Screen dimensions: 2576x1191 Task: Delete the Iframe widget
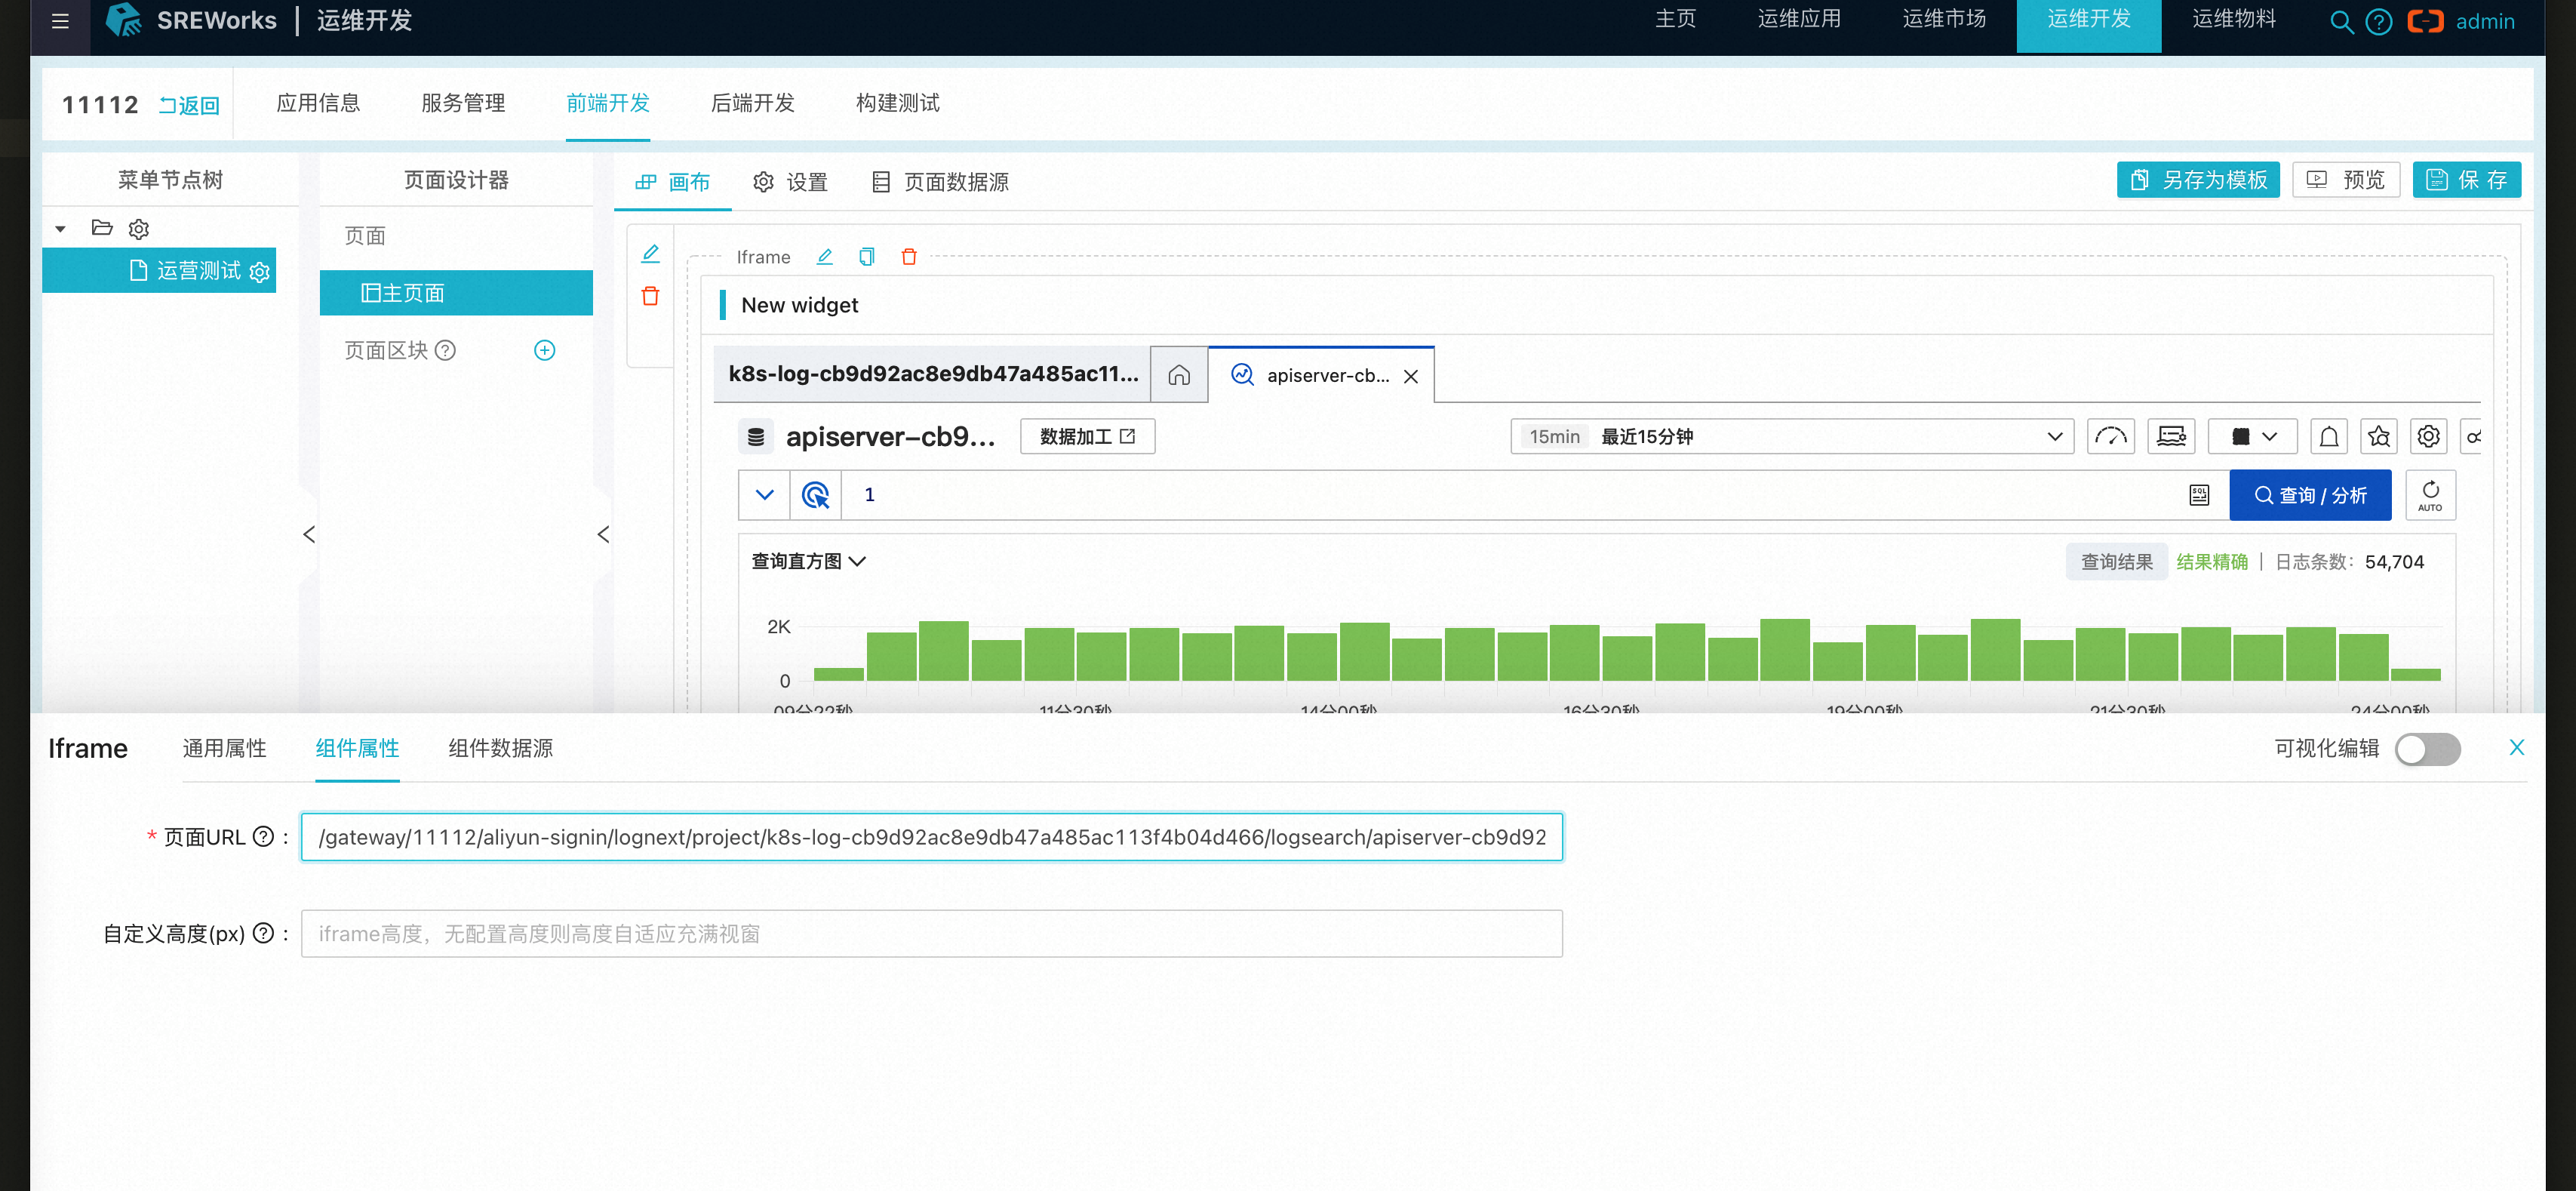coord(908,257)
